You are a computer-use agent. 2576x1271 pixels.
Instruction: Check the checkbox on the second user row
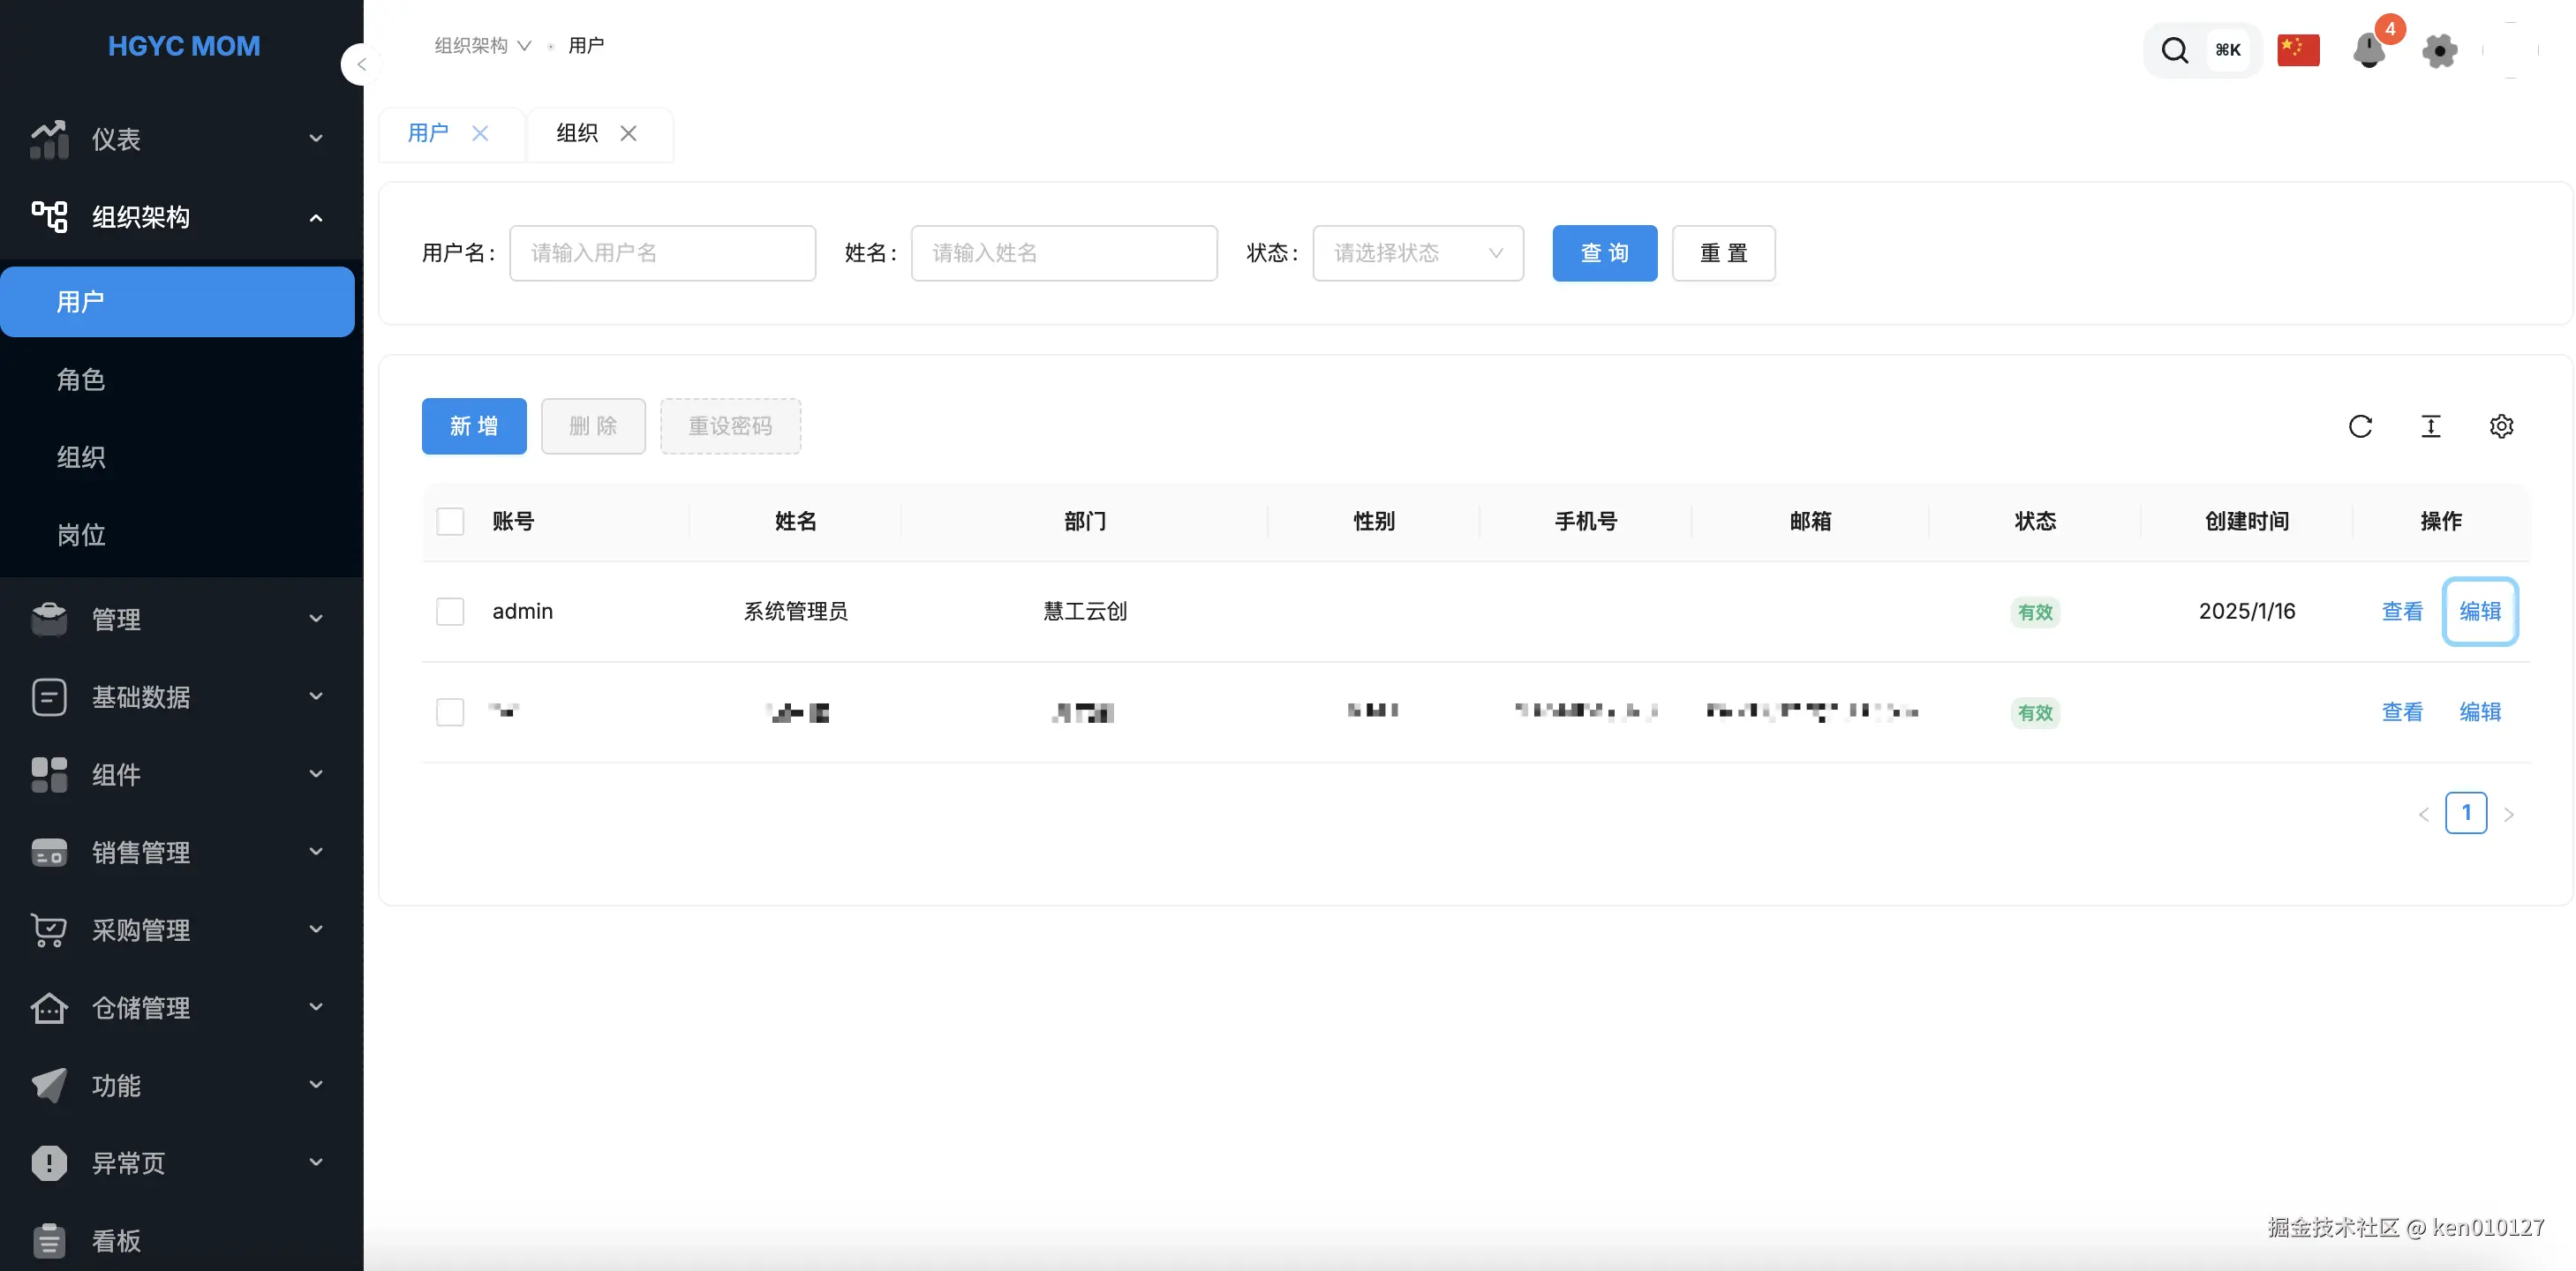[x=450, y=712]
